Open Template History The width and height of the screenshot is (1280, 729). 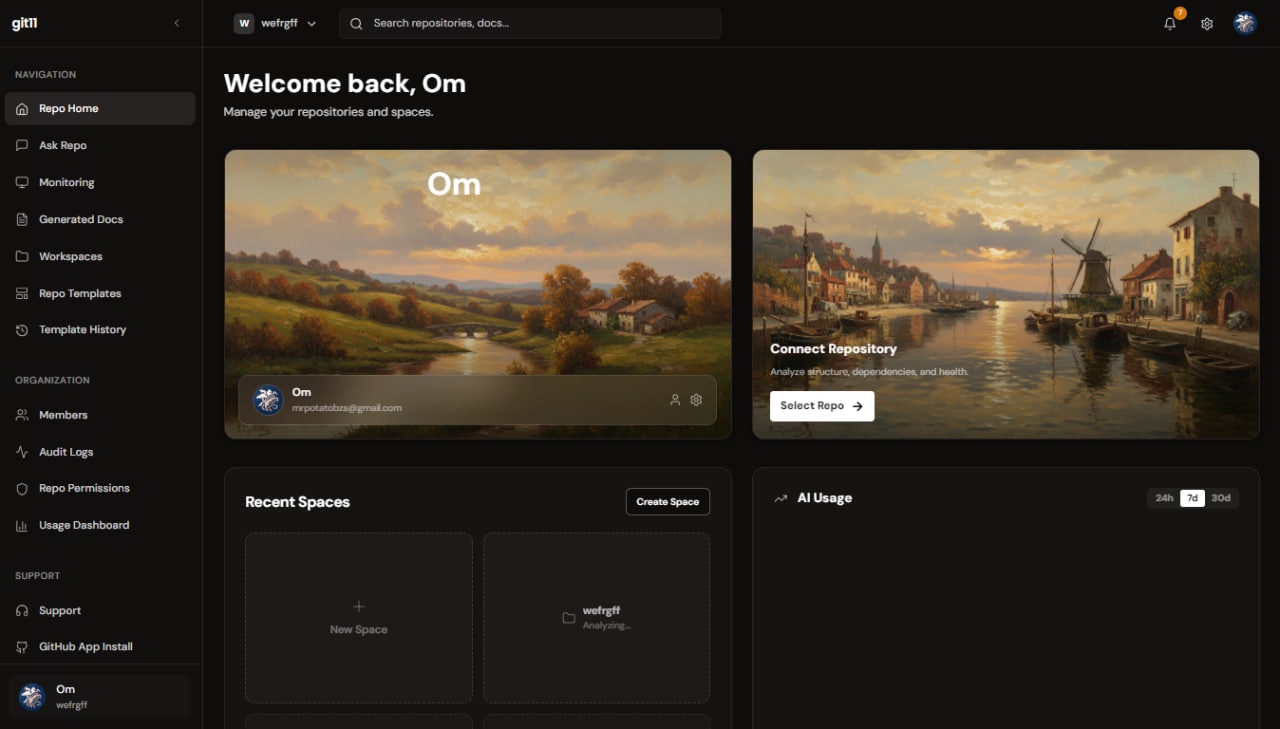81,329
